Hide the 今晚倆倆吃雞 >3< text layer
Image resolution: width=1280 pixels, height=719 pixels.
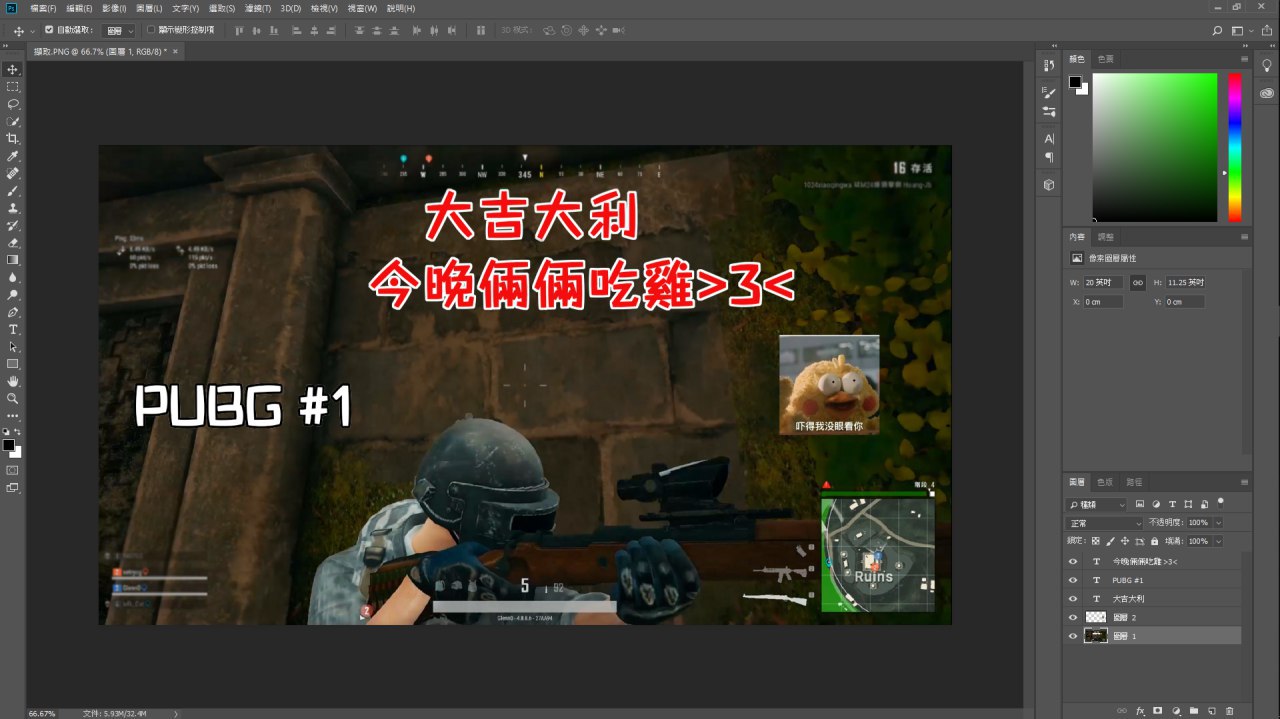tap(1073, 562)
